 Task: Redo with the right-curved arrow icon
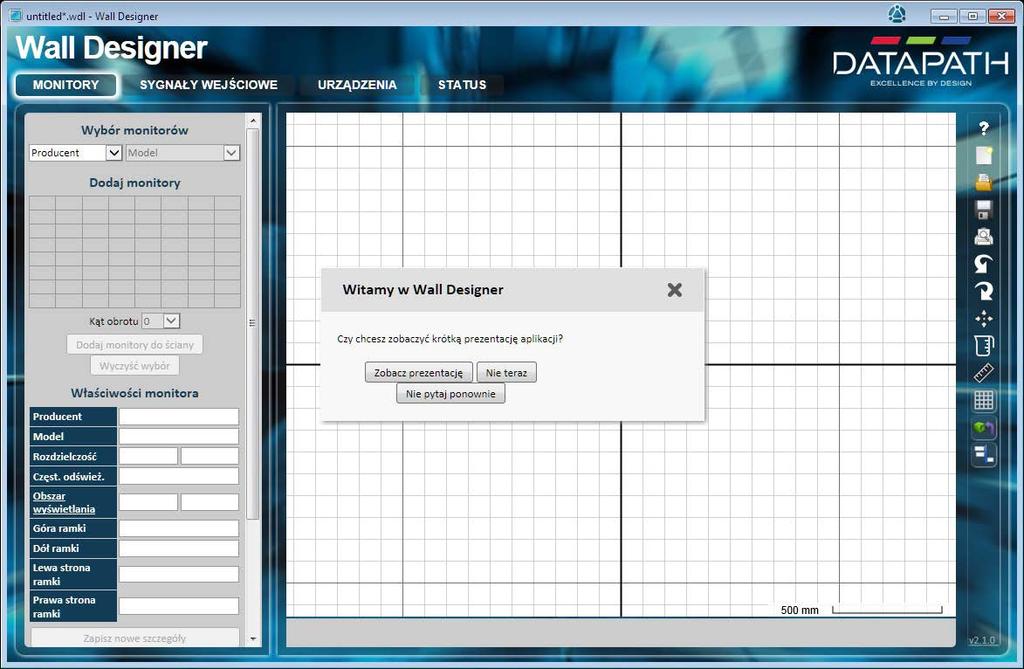pyautogui.click(x=984, y=291)
